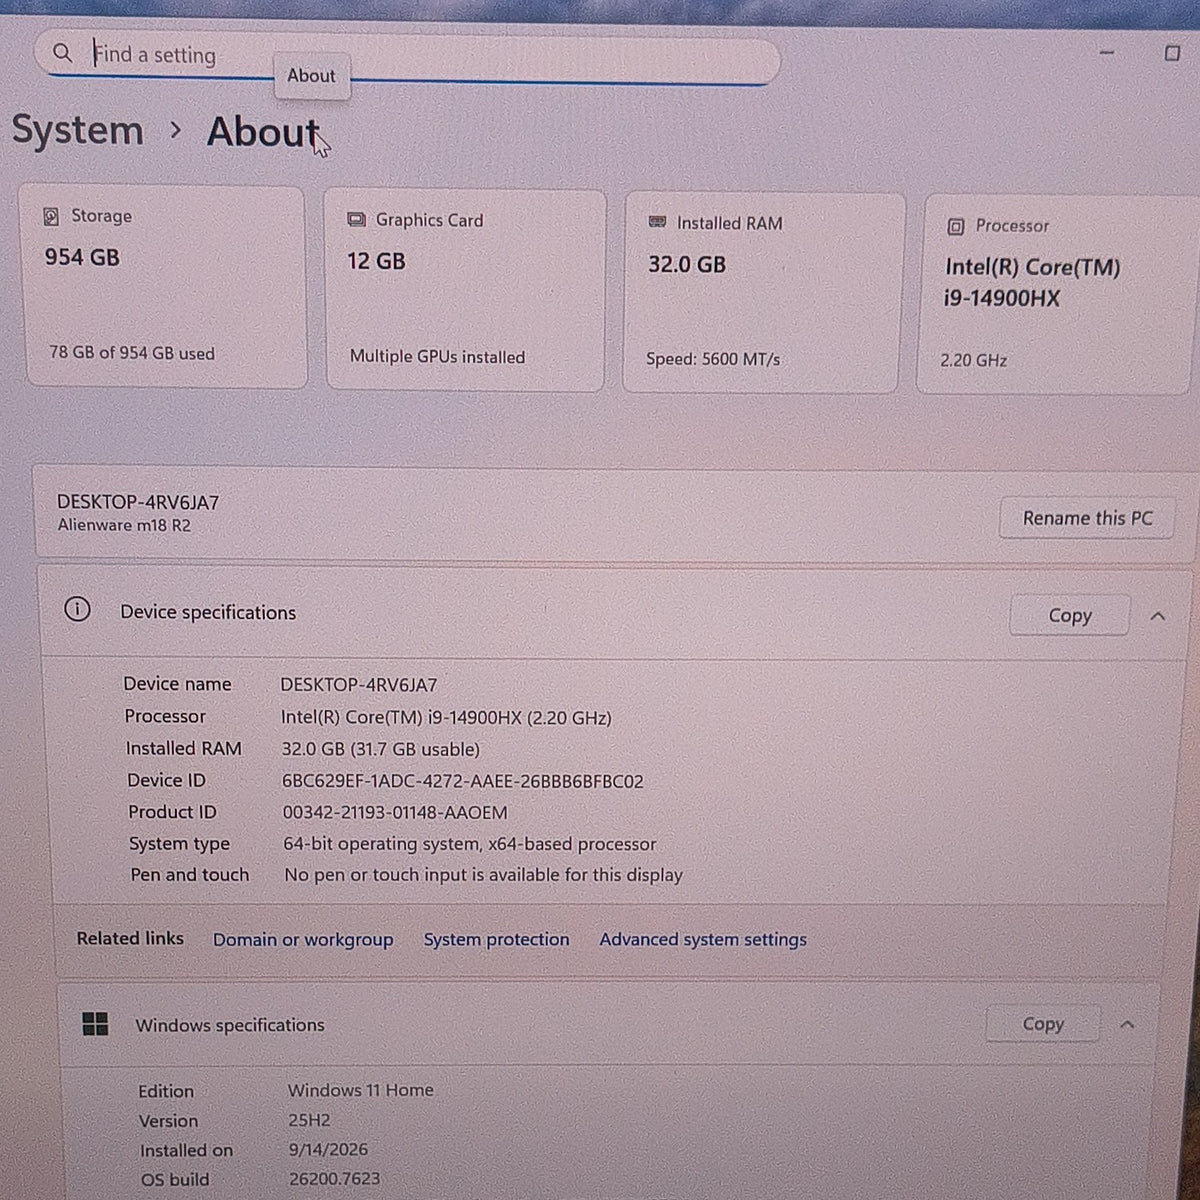Click the Storage card icon
1200x1200 pixels.
coord(51,216)
